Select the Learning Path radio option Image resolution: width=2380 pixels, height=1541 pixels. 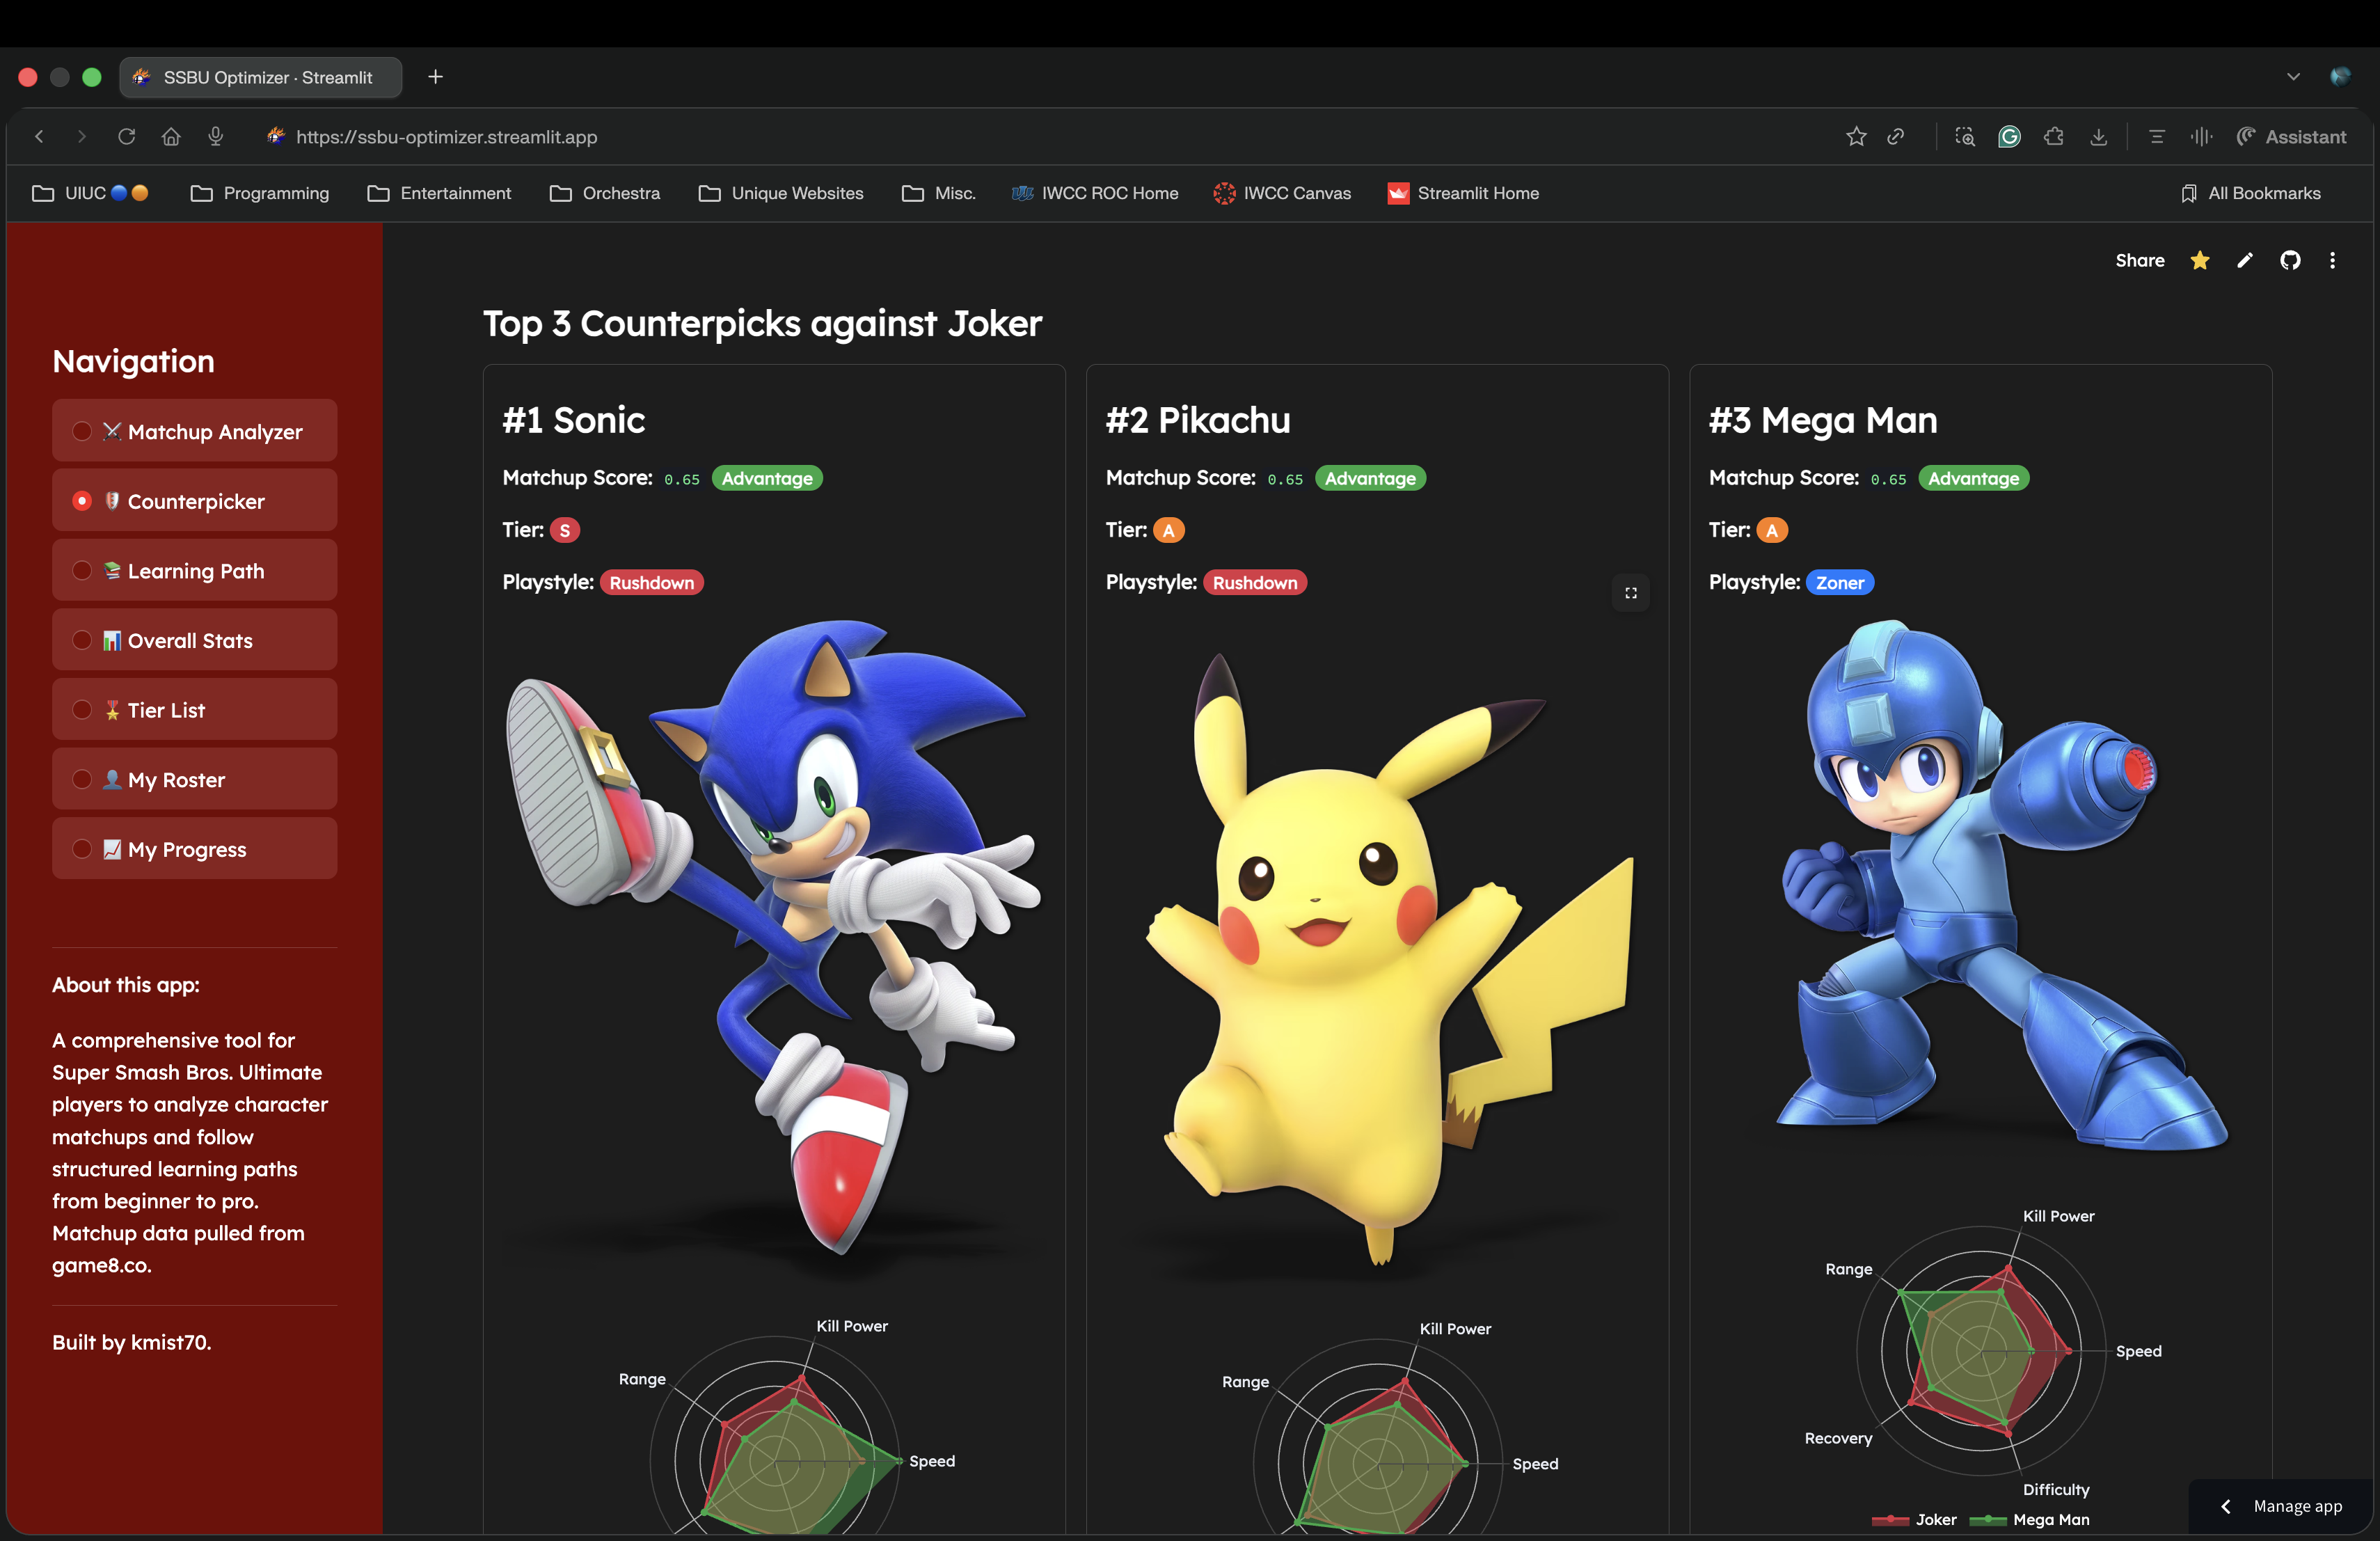tap(194, 570)
